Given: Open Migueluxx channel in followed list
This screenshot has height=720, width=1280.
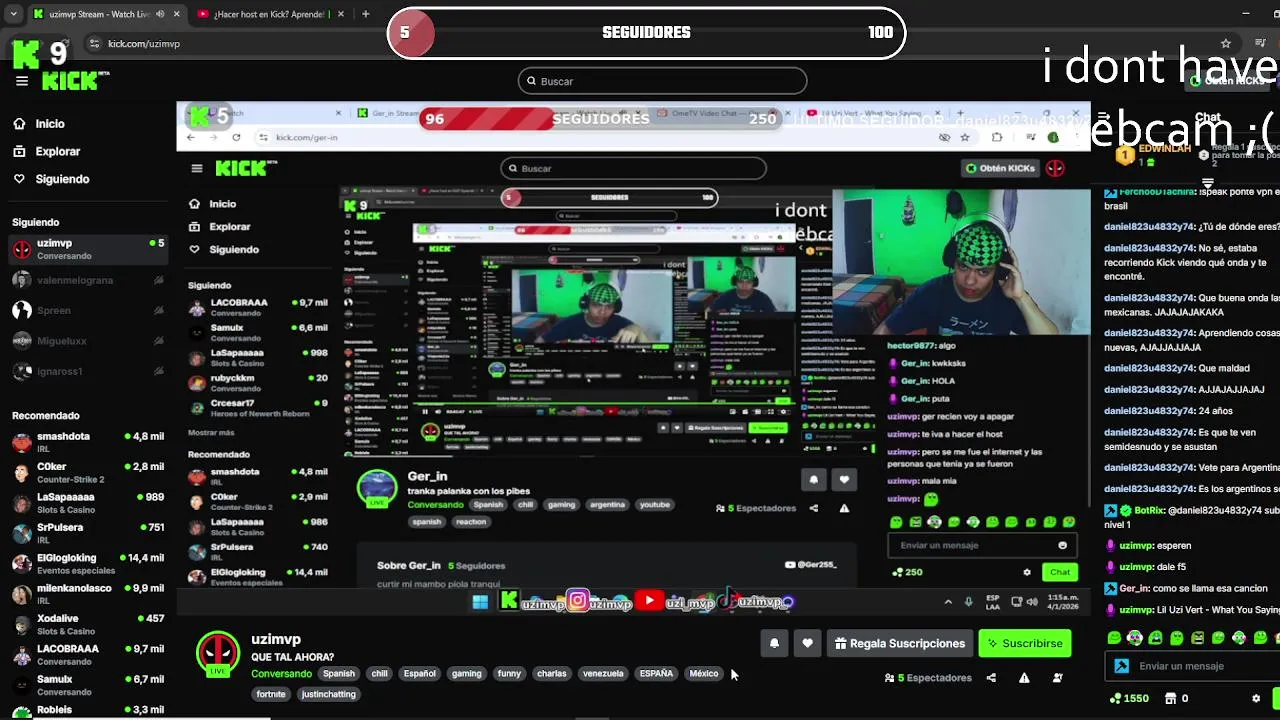Looking at the screenshot, I should [87, 341].
